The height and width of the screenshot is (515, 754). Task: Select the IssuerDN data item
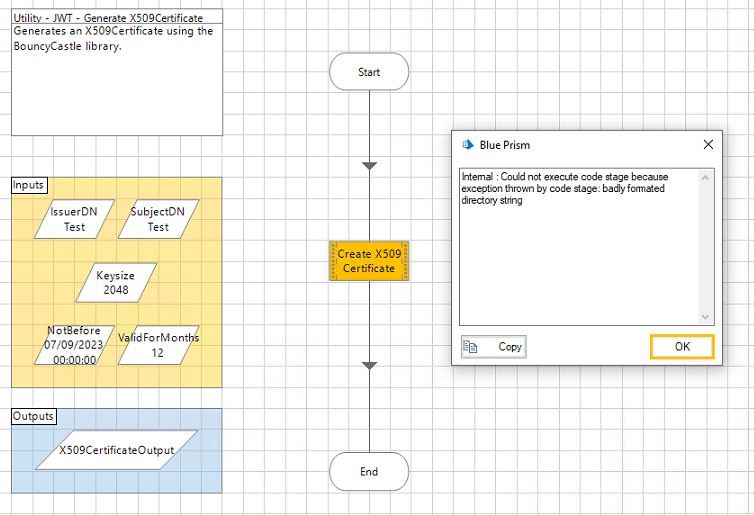pos(74,219)
